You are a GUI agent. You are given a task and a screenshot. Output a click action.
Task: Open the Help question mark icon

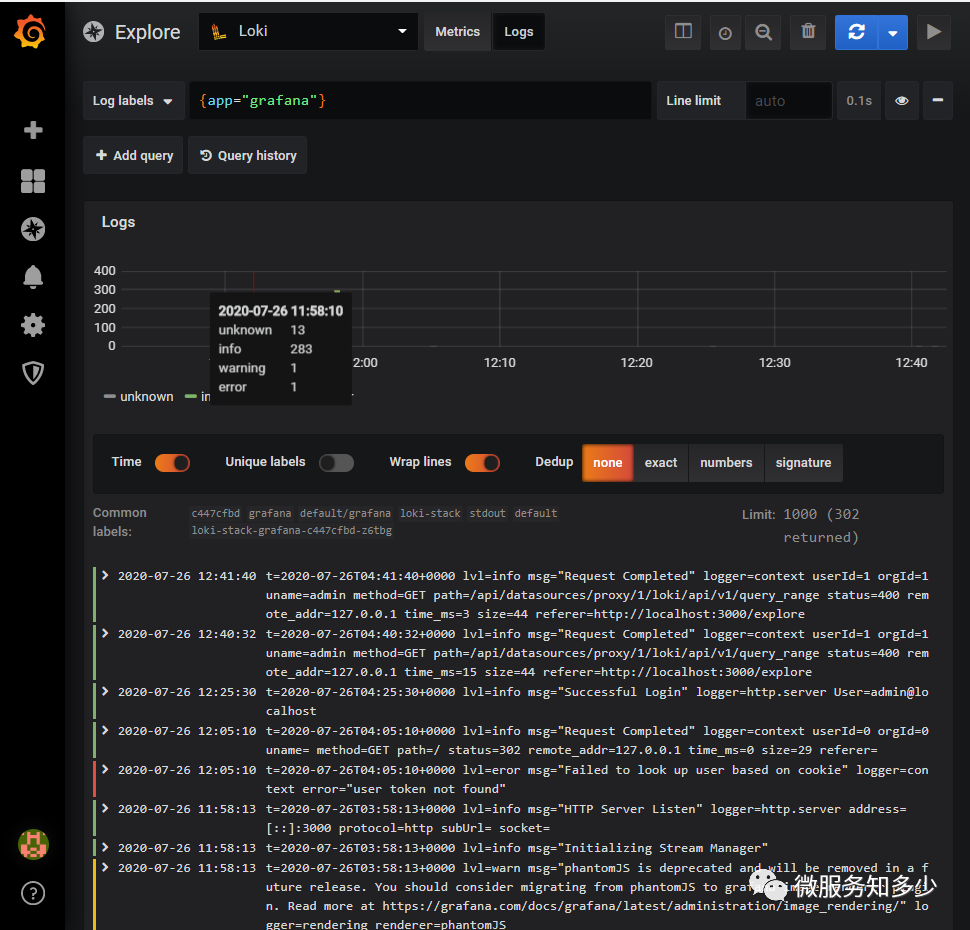33,893
